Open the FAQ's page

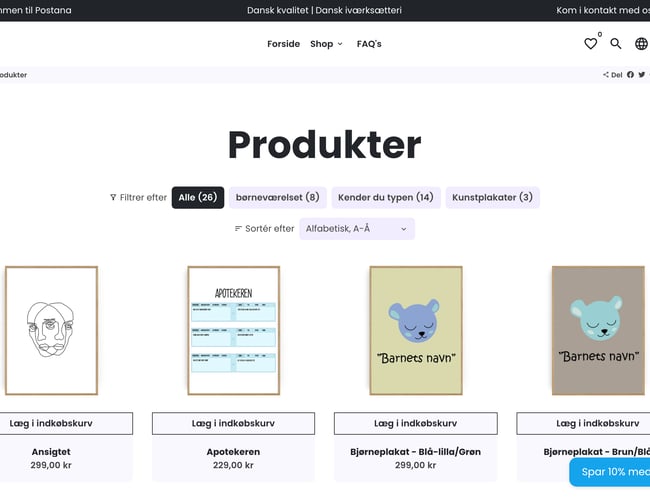369,44
